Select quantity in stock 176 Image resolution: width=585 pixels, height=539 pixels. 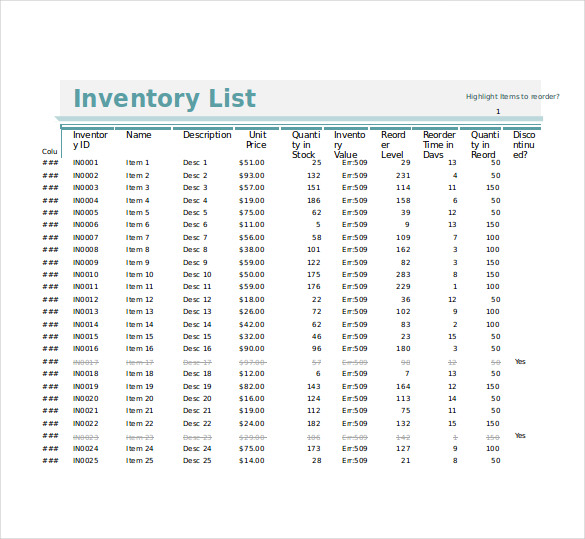point(314,287)
